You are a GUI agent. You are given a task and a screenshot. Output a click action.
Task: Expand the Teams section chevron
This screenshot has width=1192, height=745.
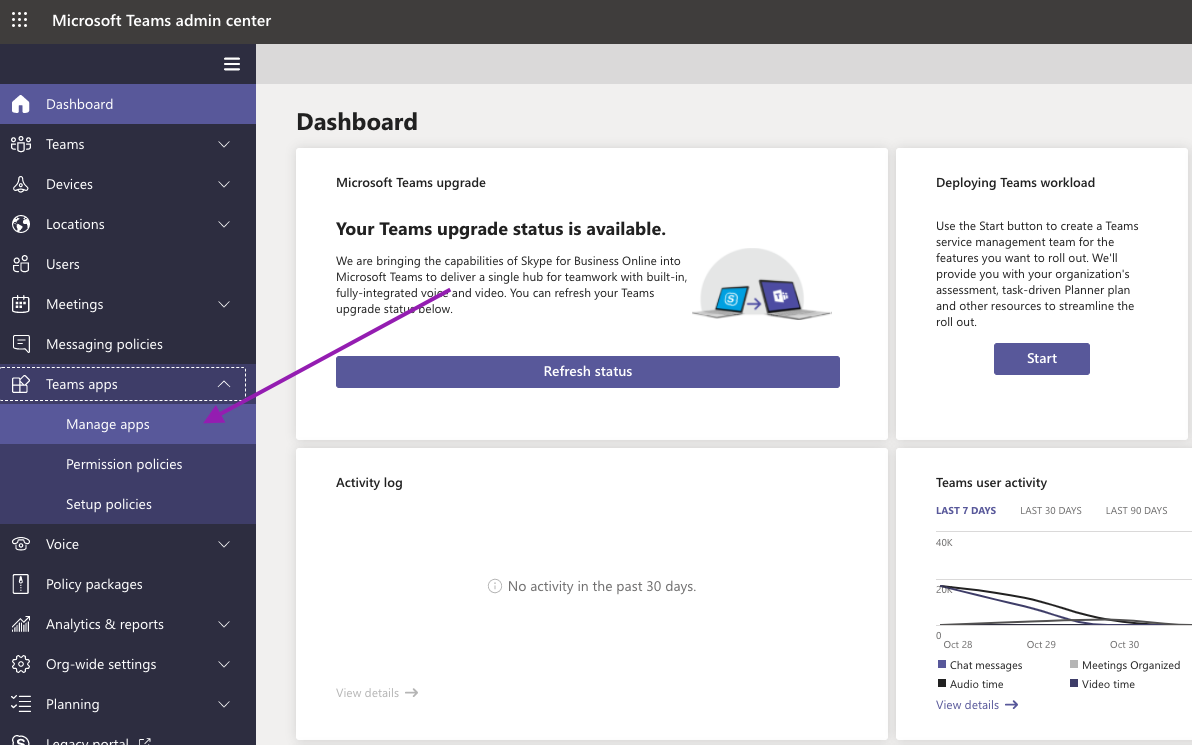click(x=224, y=144)
